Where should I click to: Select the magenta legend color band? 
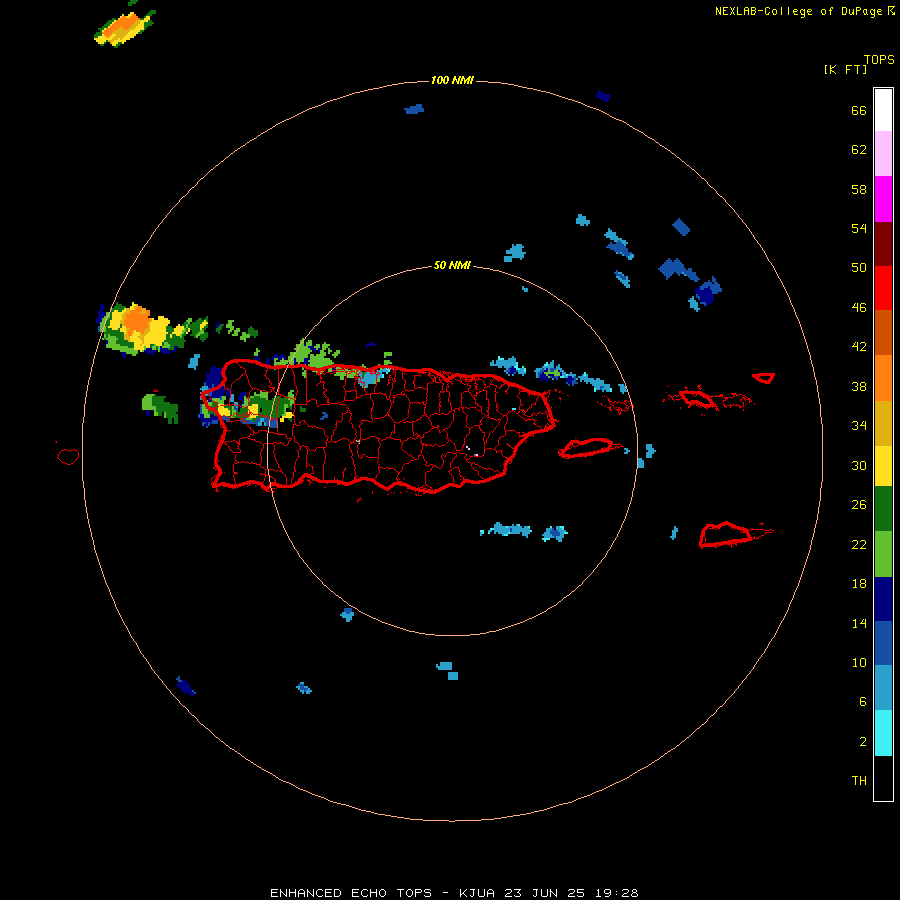[883, 199]
